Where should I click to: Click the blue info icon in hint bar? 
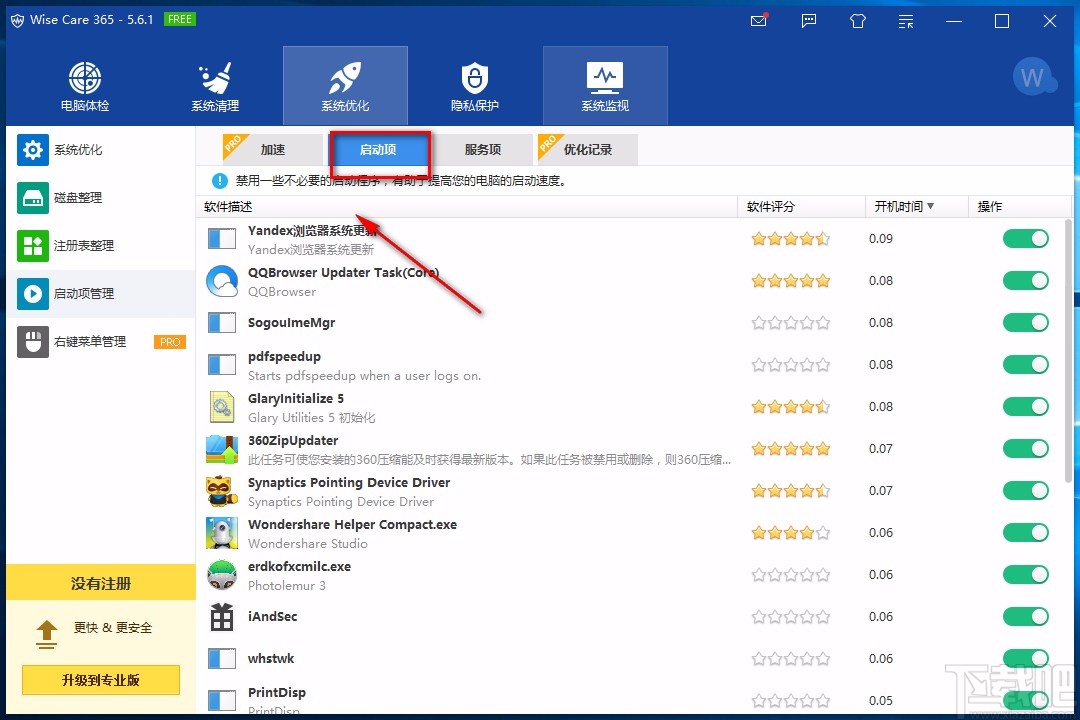pos(220,181)
